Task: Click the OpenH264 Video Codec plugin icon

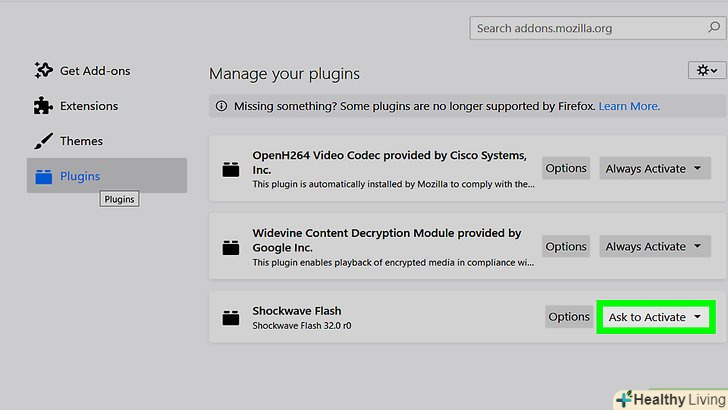Action: [x=232, y=169]
